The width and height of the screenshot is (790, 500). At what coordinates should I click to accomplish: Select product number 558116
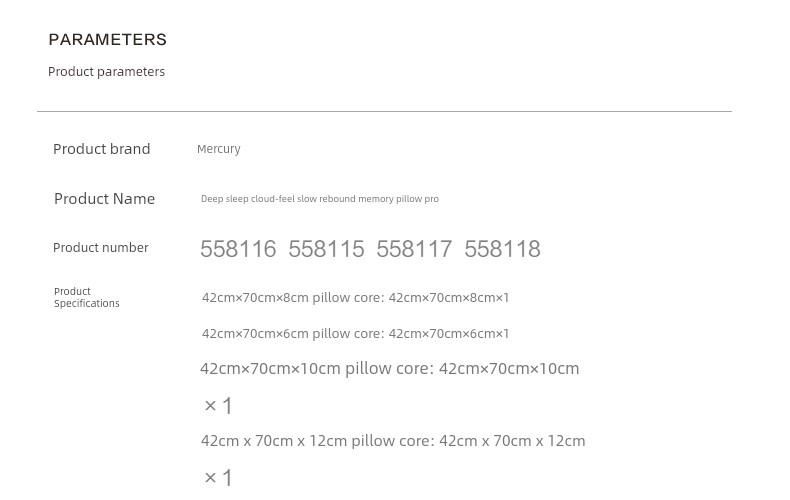tap(238, 249)
